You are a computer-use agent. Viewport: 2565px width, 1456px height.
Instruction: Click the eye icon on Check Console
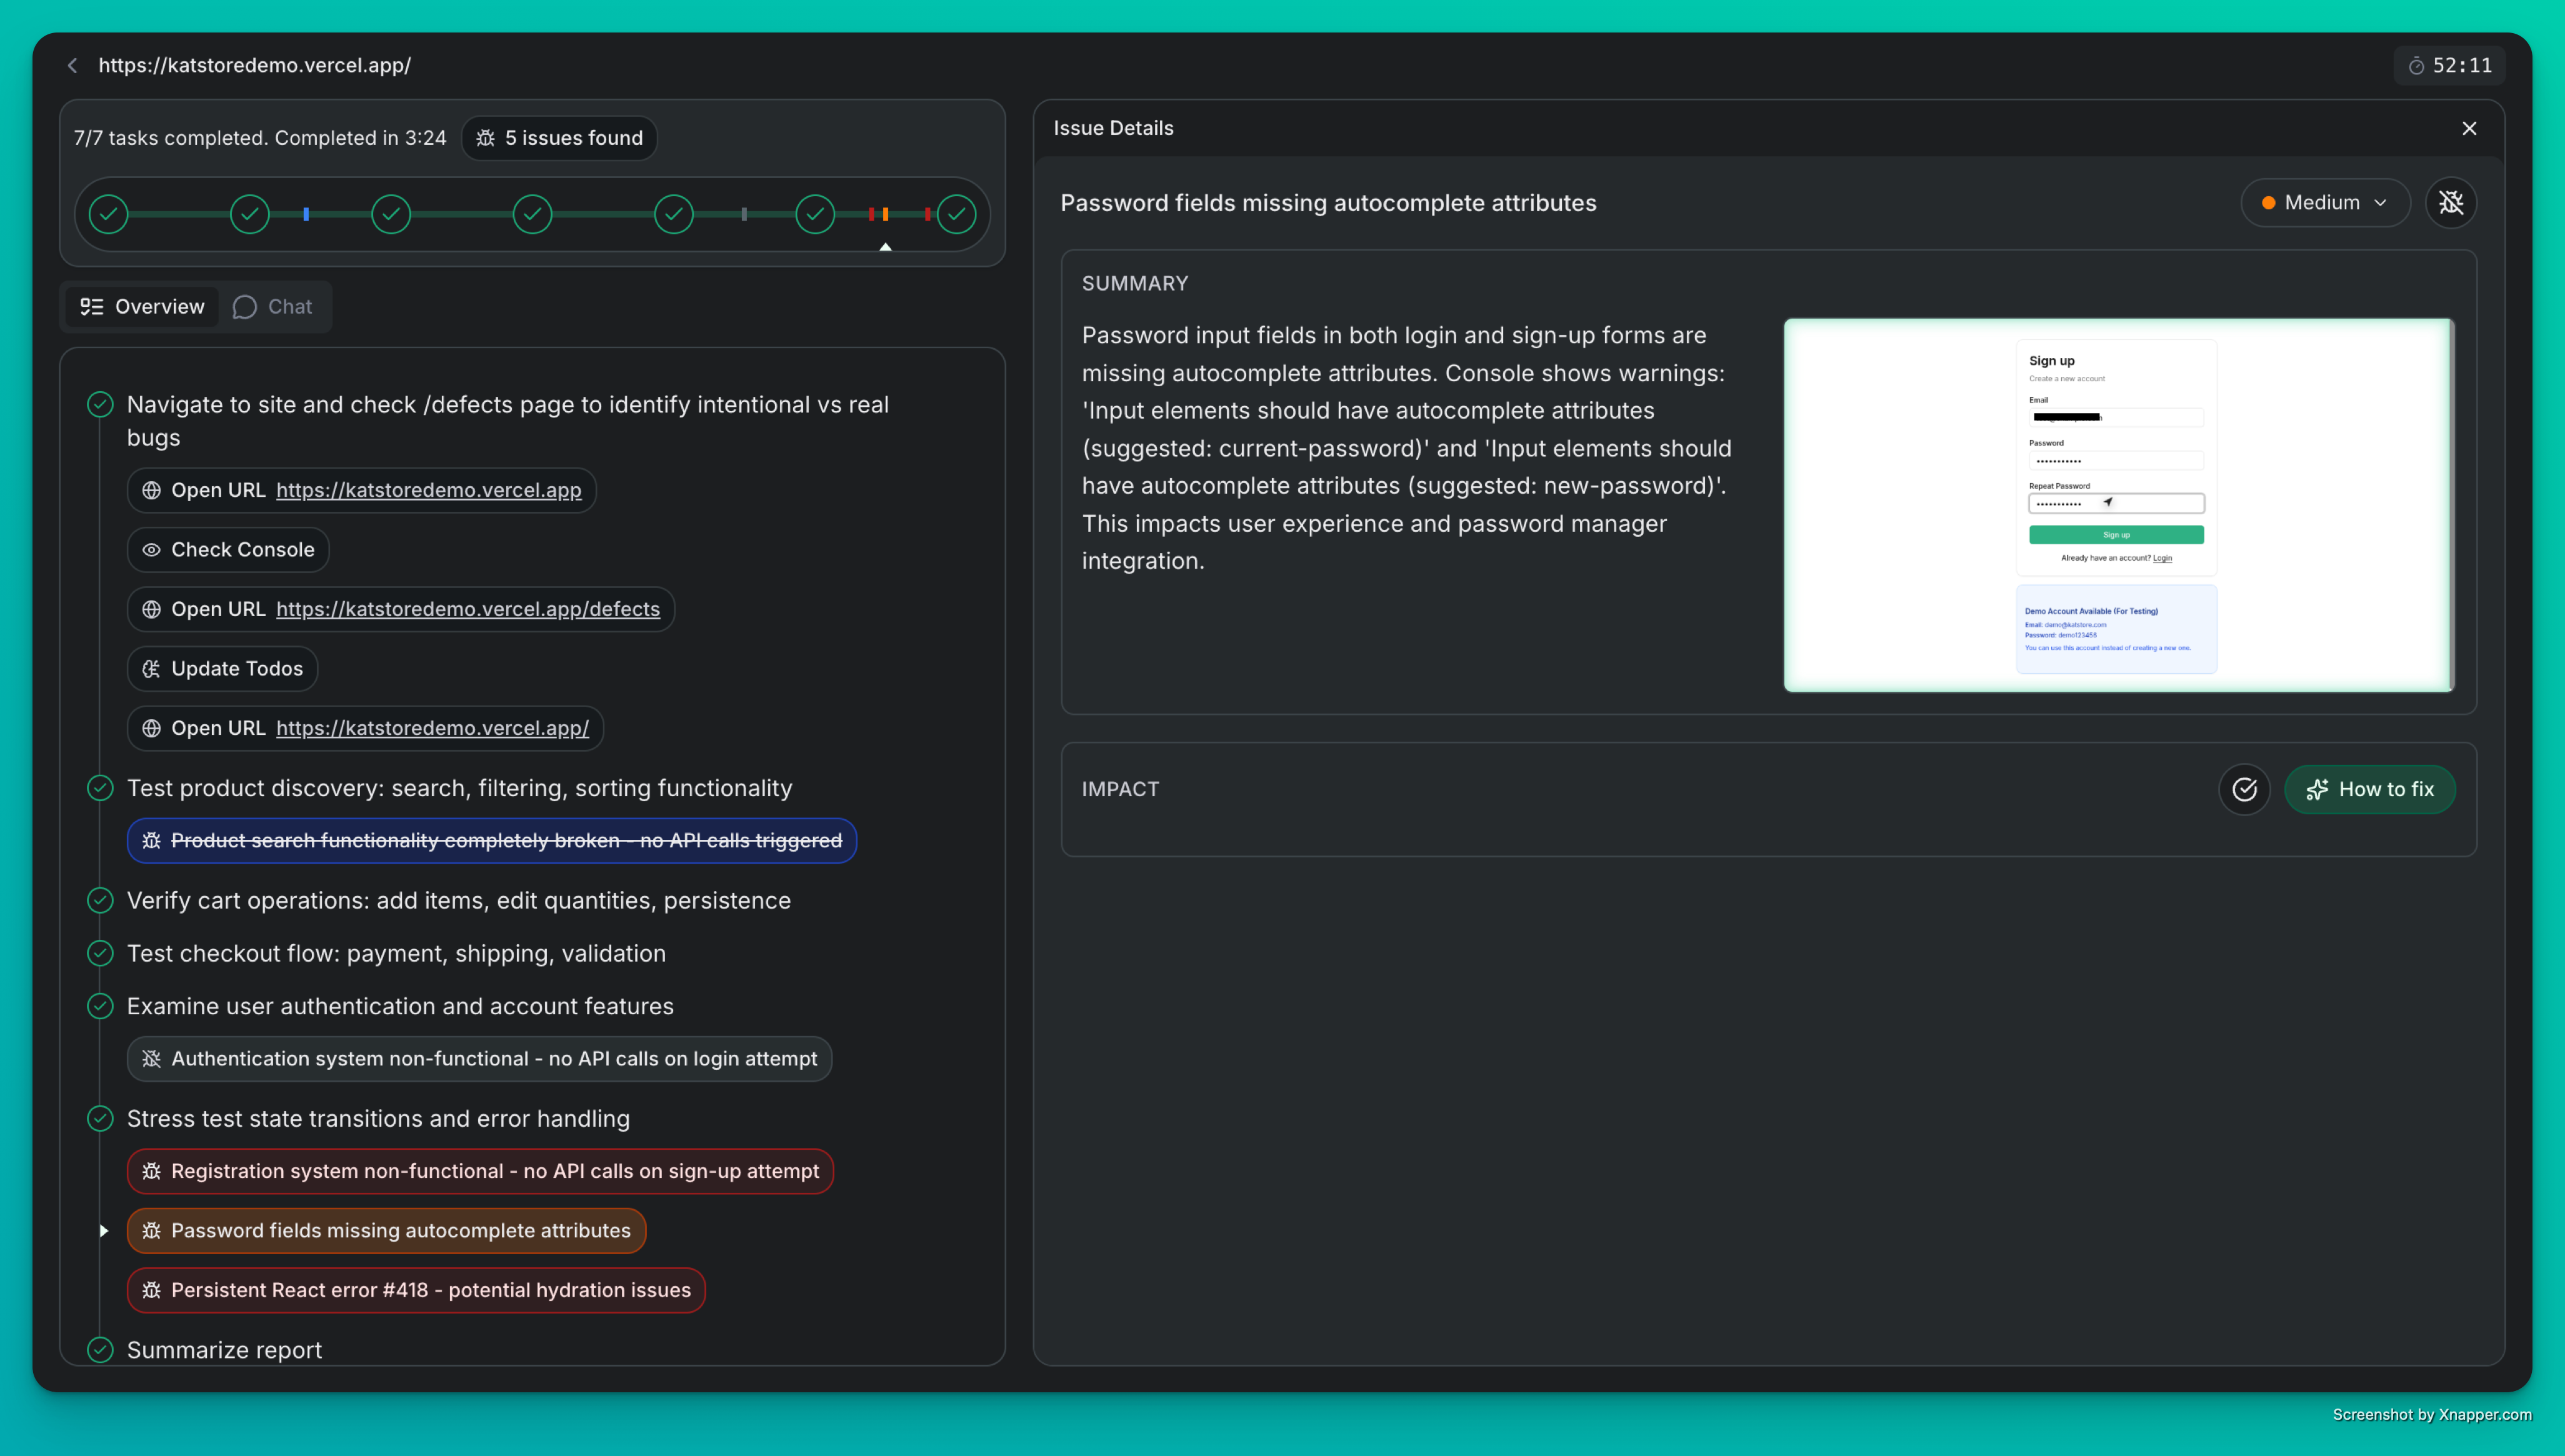pos(152,549)
